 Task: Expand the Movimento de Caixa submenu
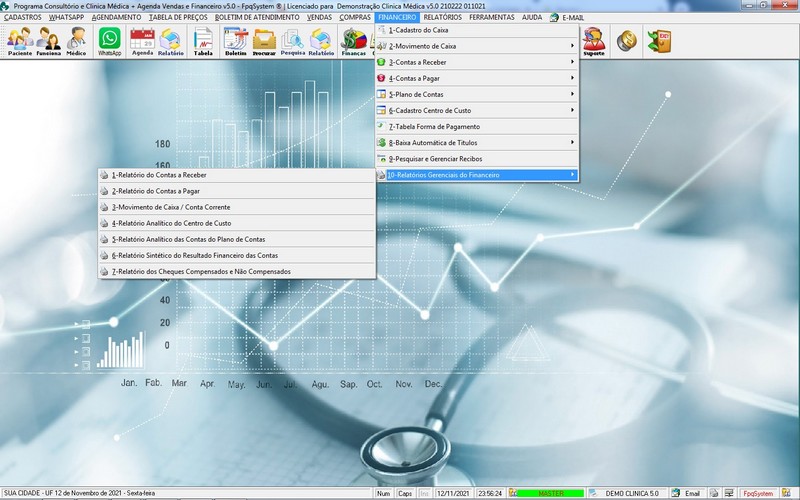(x=475, y=46)
